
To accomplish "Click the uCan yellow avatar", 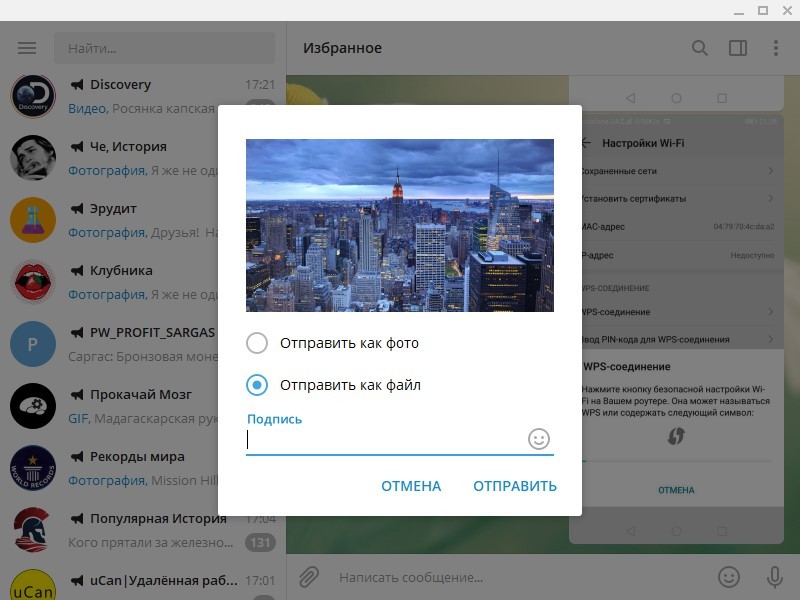I will [33, 586].
